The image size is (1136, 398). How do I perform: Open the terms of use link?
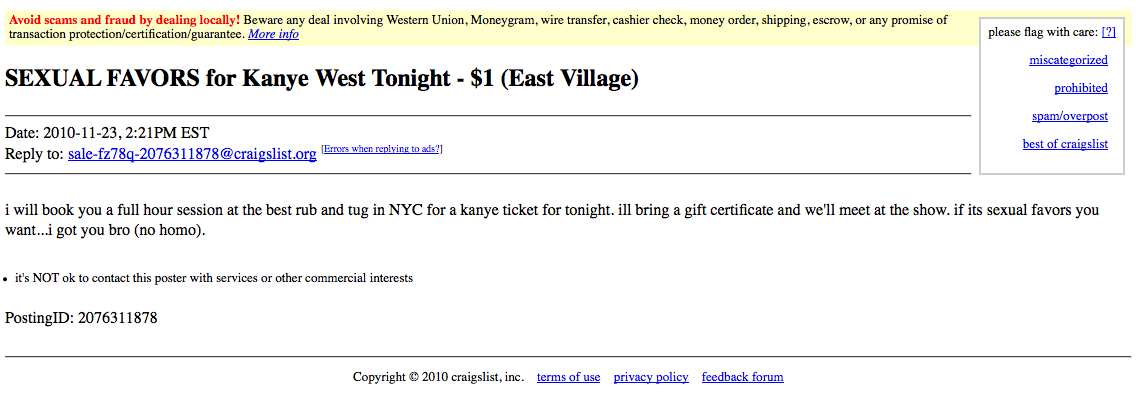click(x=568, y=377)
